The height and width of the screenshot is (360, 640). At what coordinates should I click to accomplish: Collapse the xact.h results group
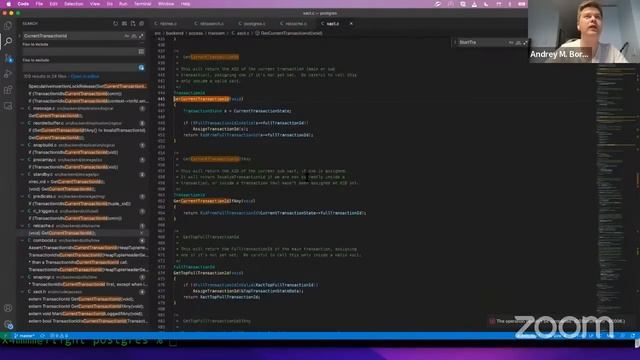23,292
